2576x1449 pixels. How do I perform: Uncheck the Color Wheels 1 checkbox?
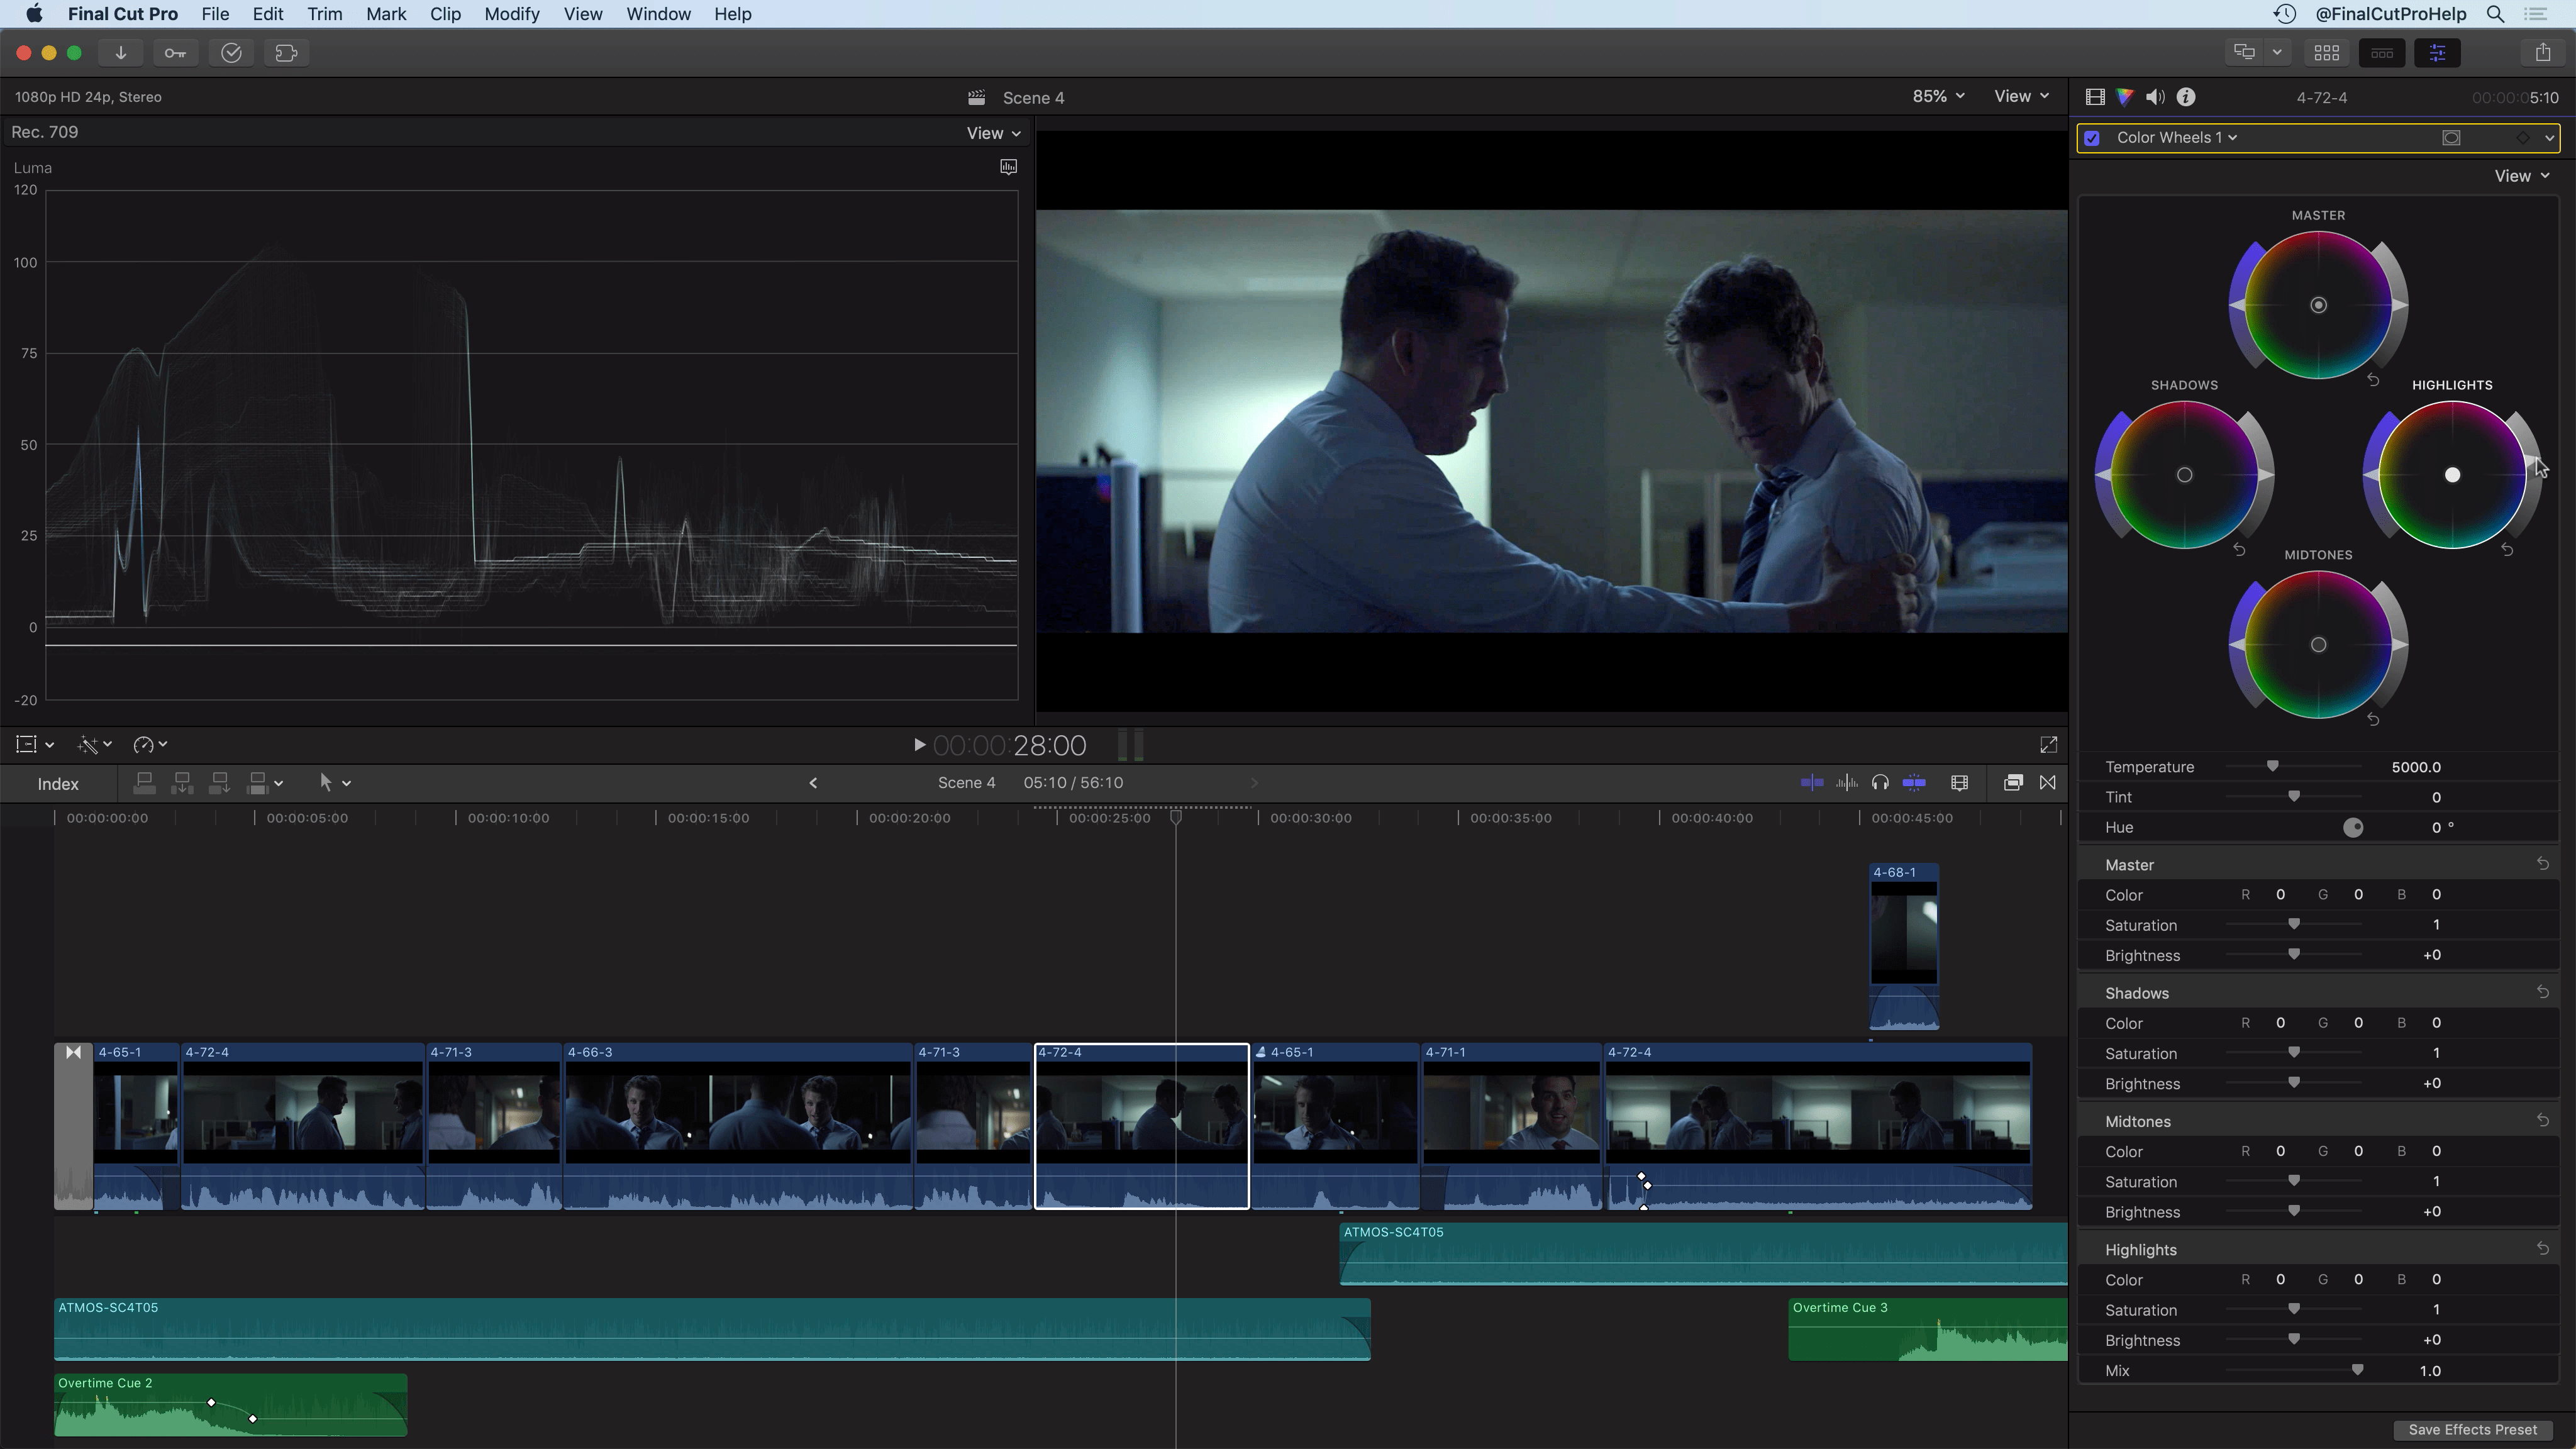point(2092,138)
